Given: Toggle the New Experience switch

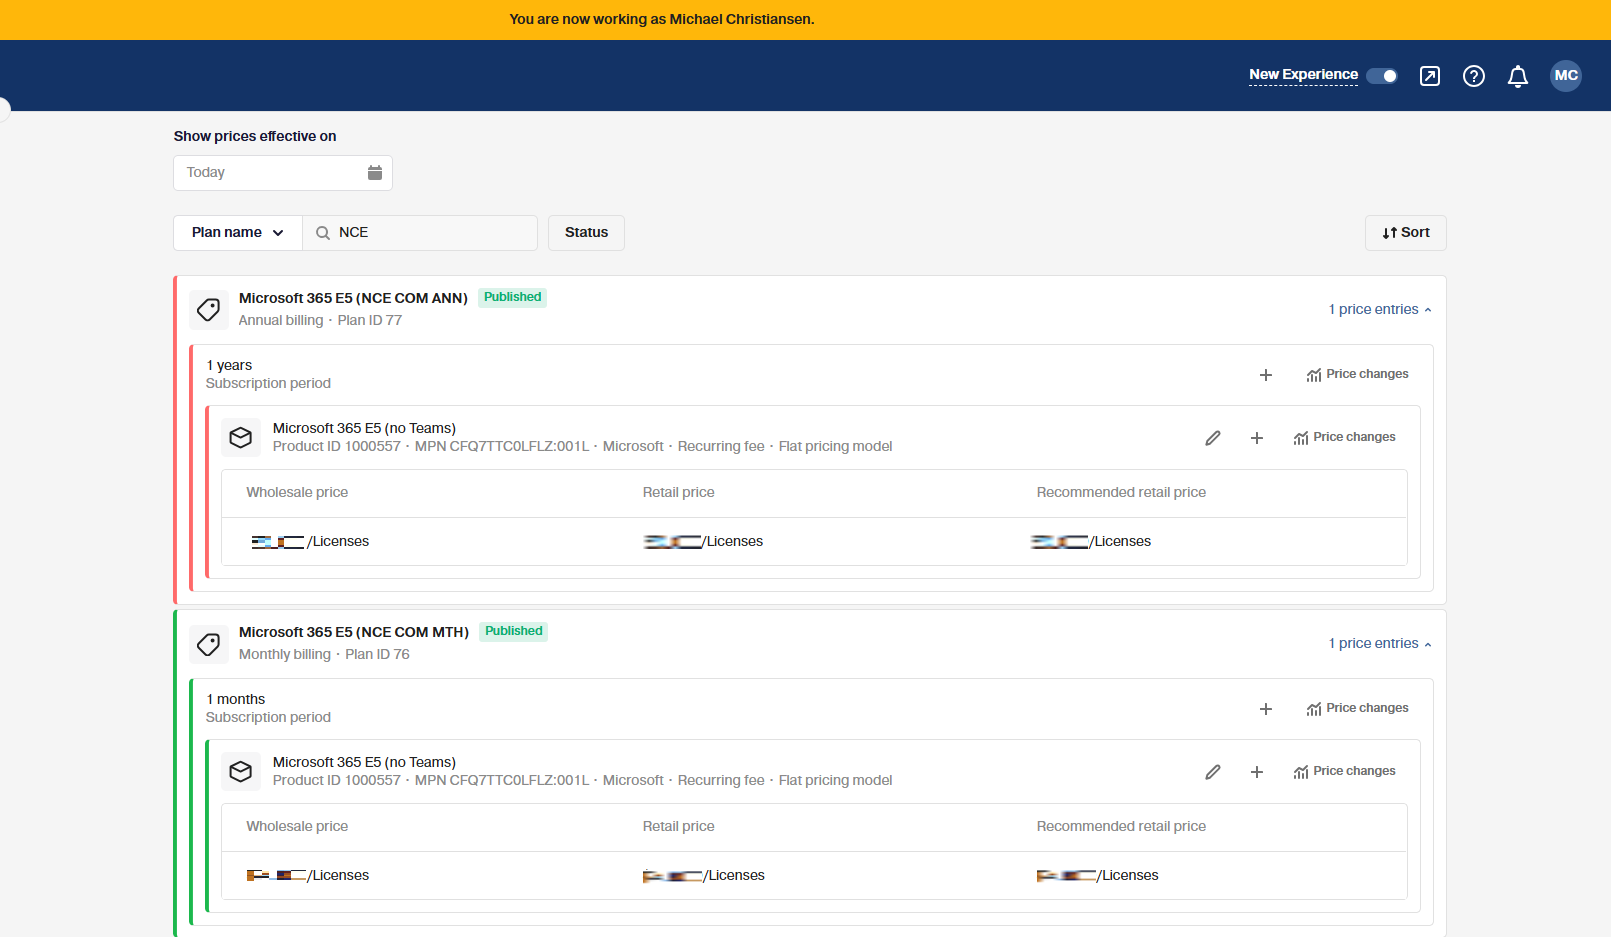Looking at the screenshot, I should [x=1382, y=76].
